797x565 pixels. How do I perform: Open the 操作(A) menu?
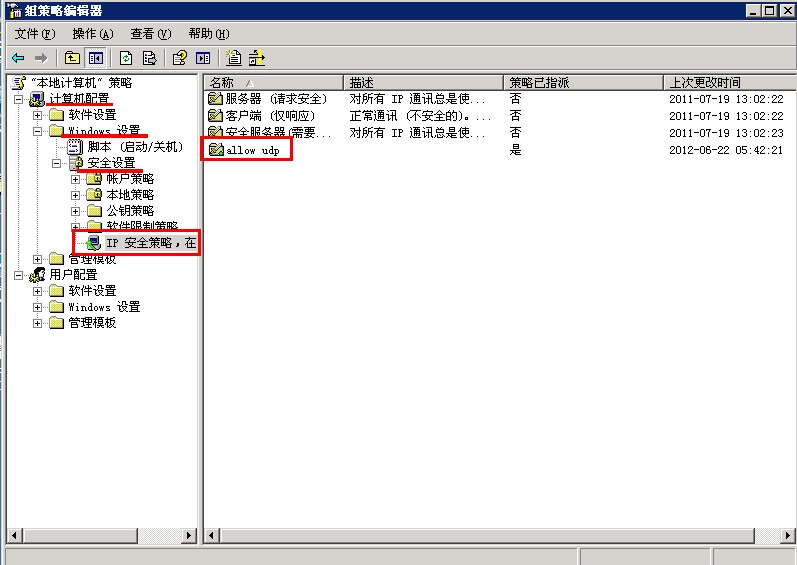tap(92, 34)
